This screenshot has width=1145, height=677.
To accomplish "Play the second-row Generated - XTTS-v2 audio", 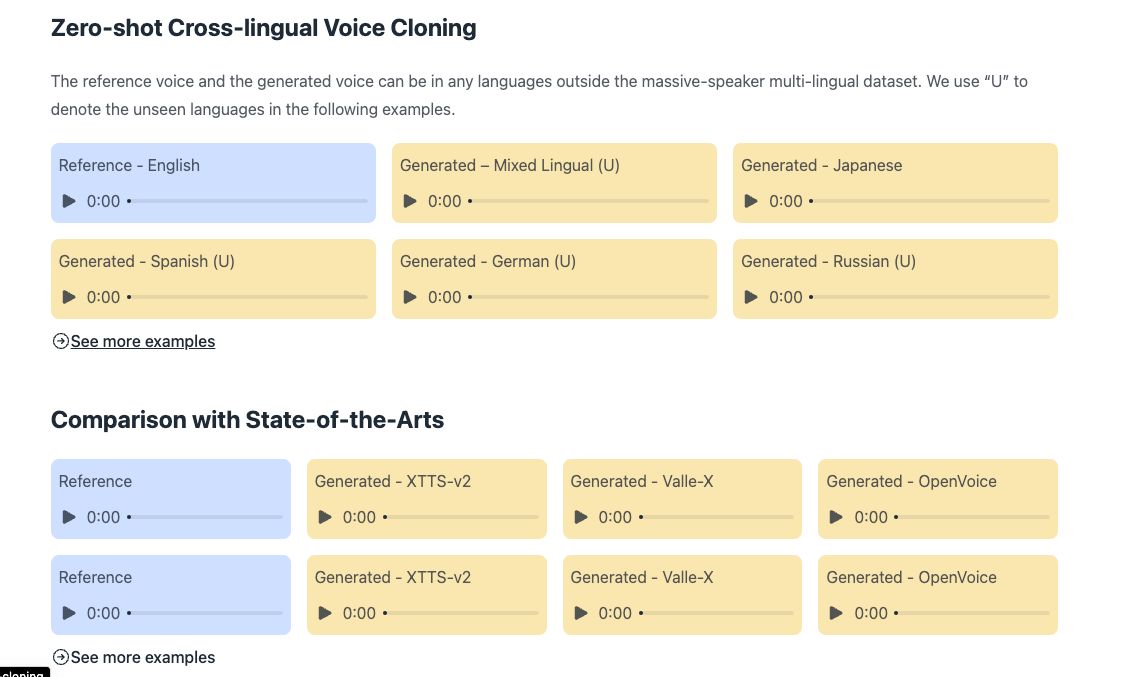I will (325, 613).
